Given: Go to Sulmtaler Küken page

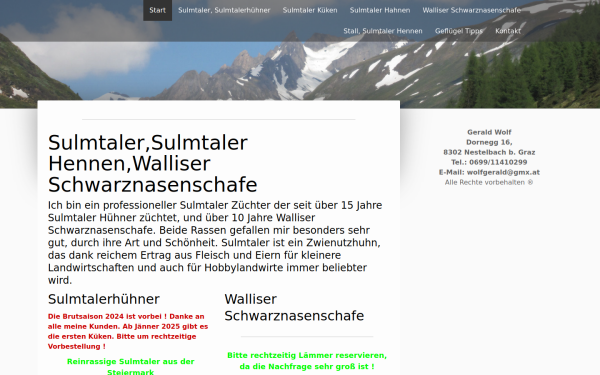Looking at the screenshot, I should [x=310, y=10].
